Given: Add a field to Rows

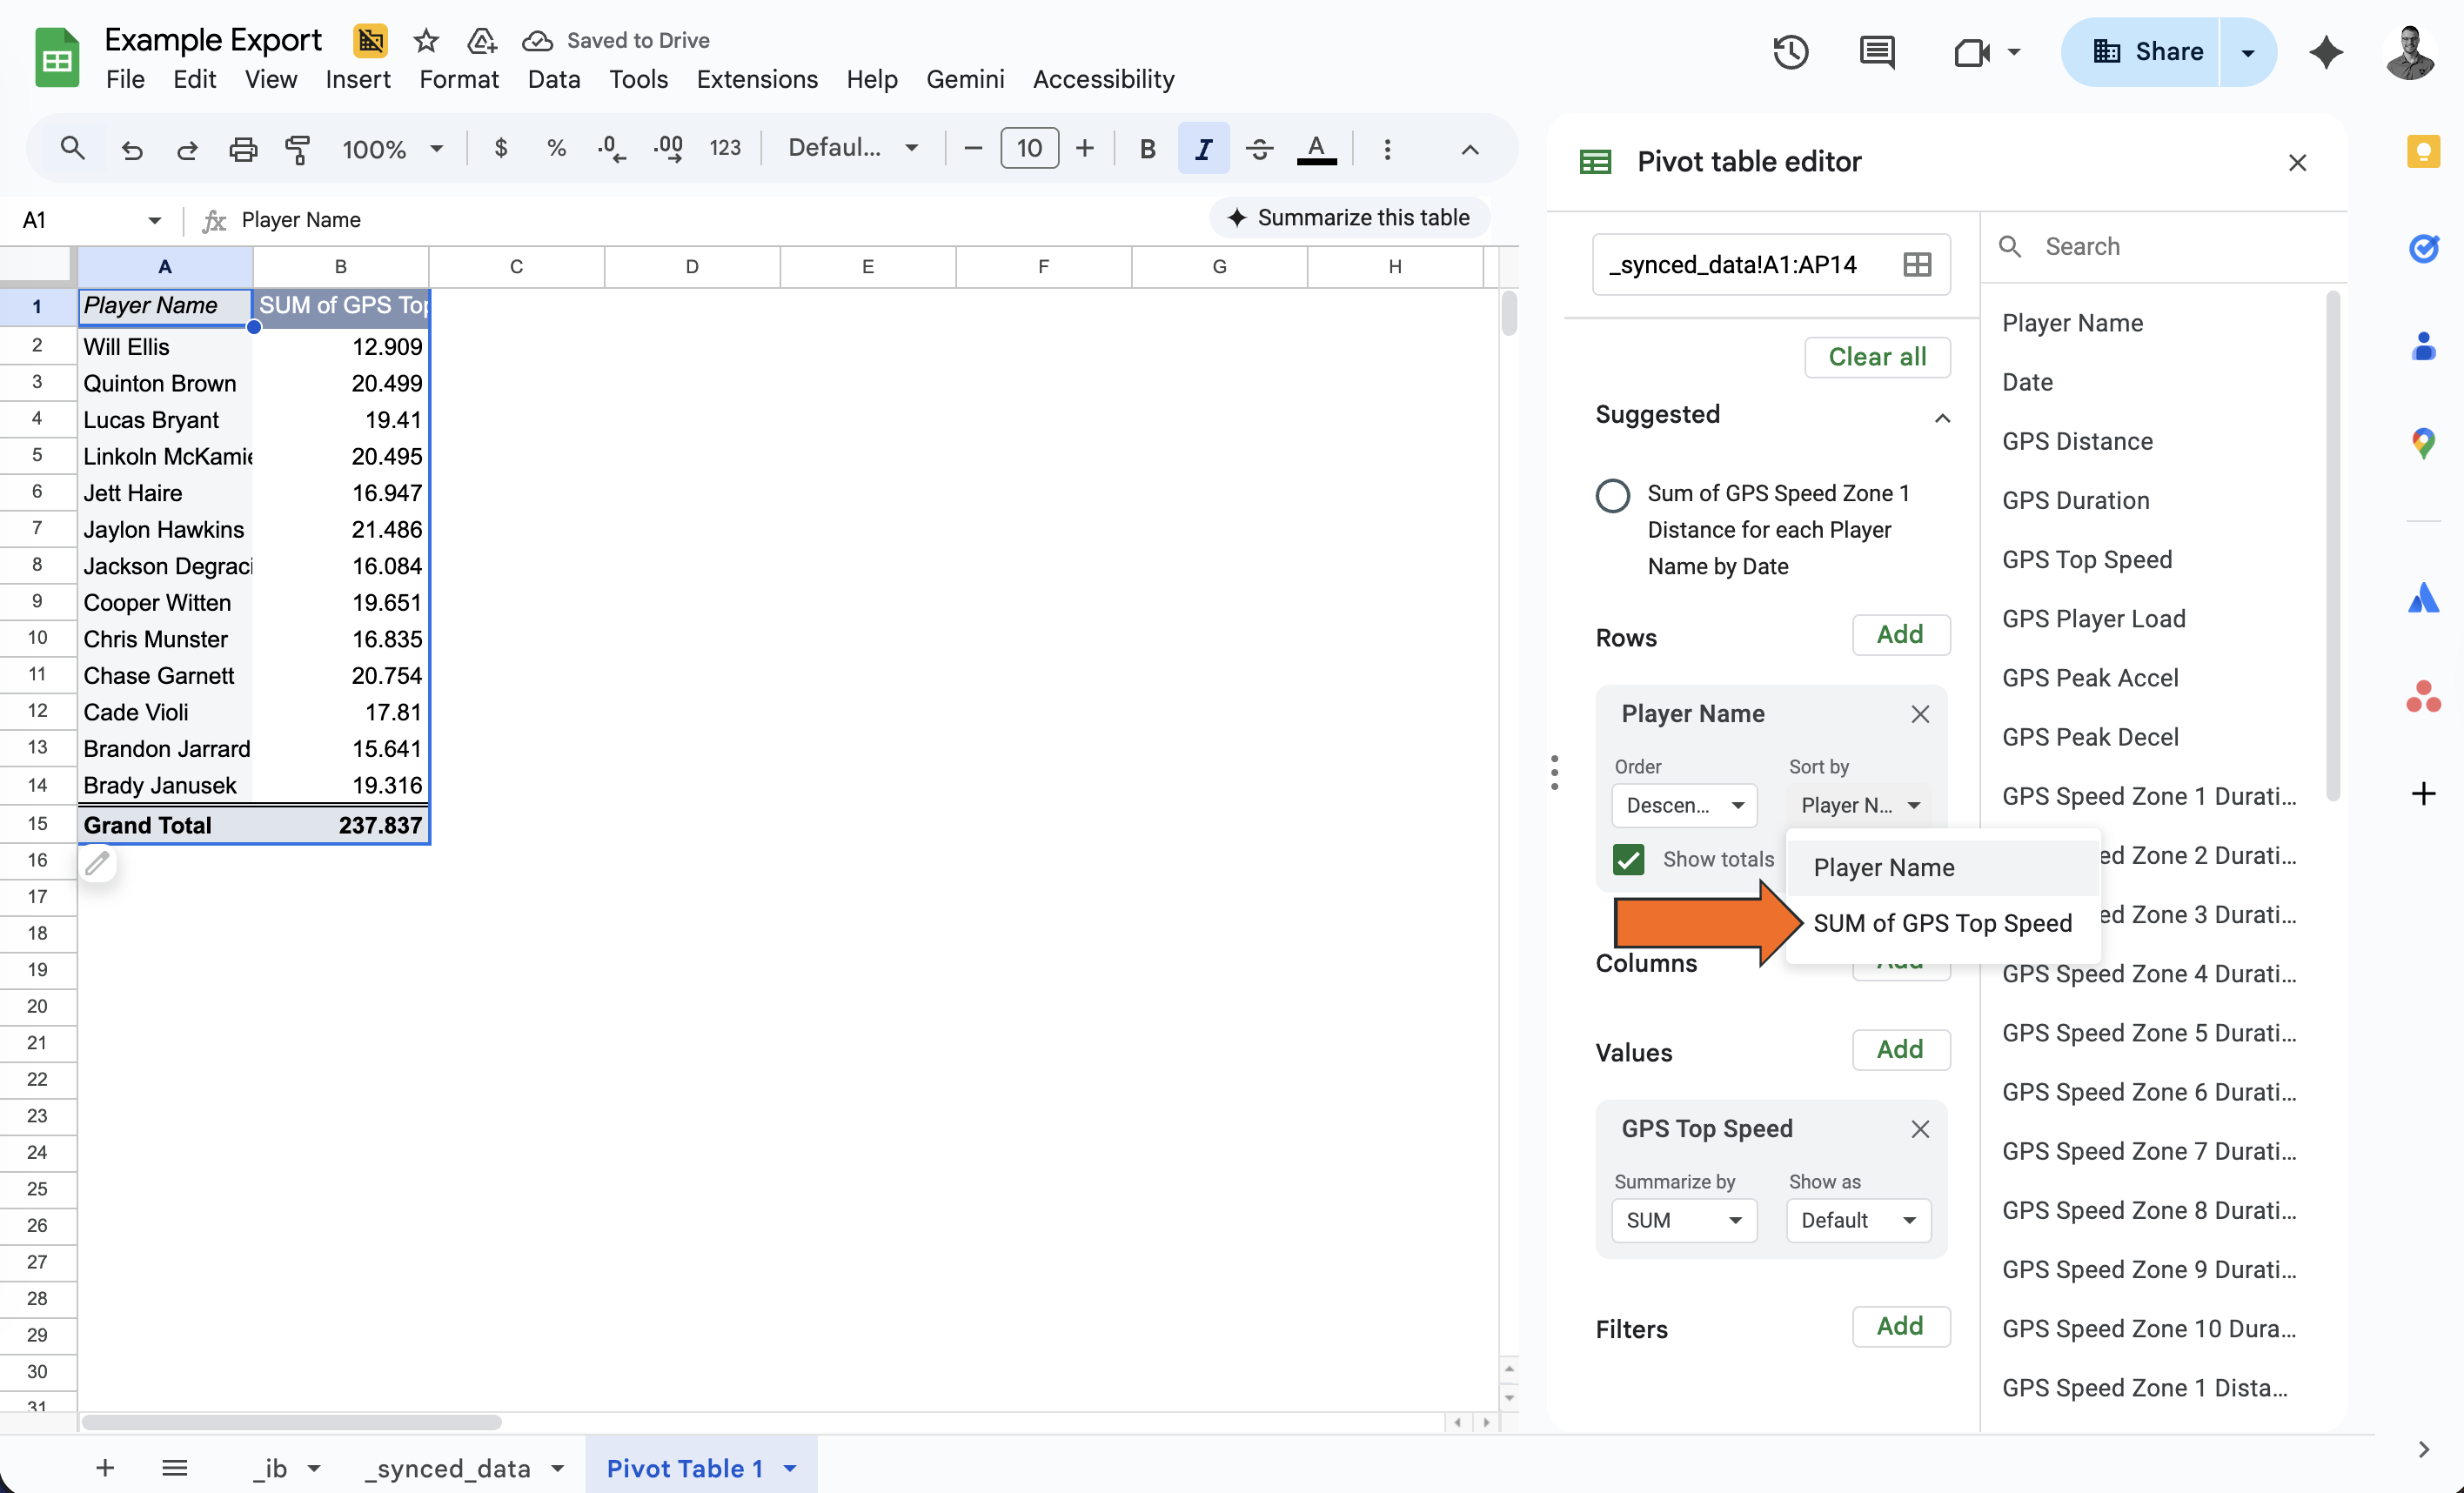Looking at the screenshot, I should click(1900, 634).
